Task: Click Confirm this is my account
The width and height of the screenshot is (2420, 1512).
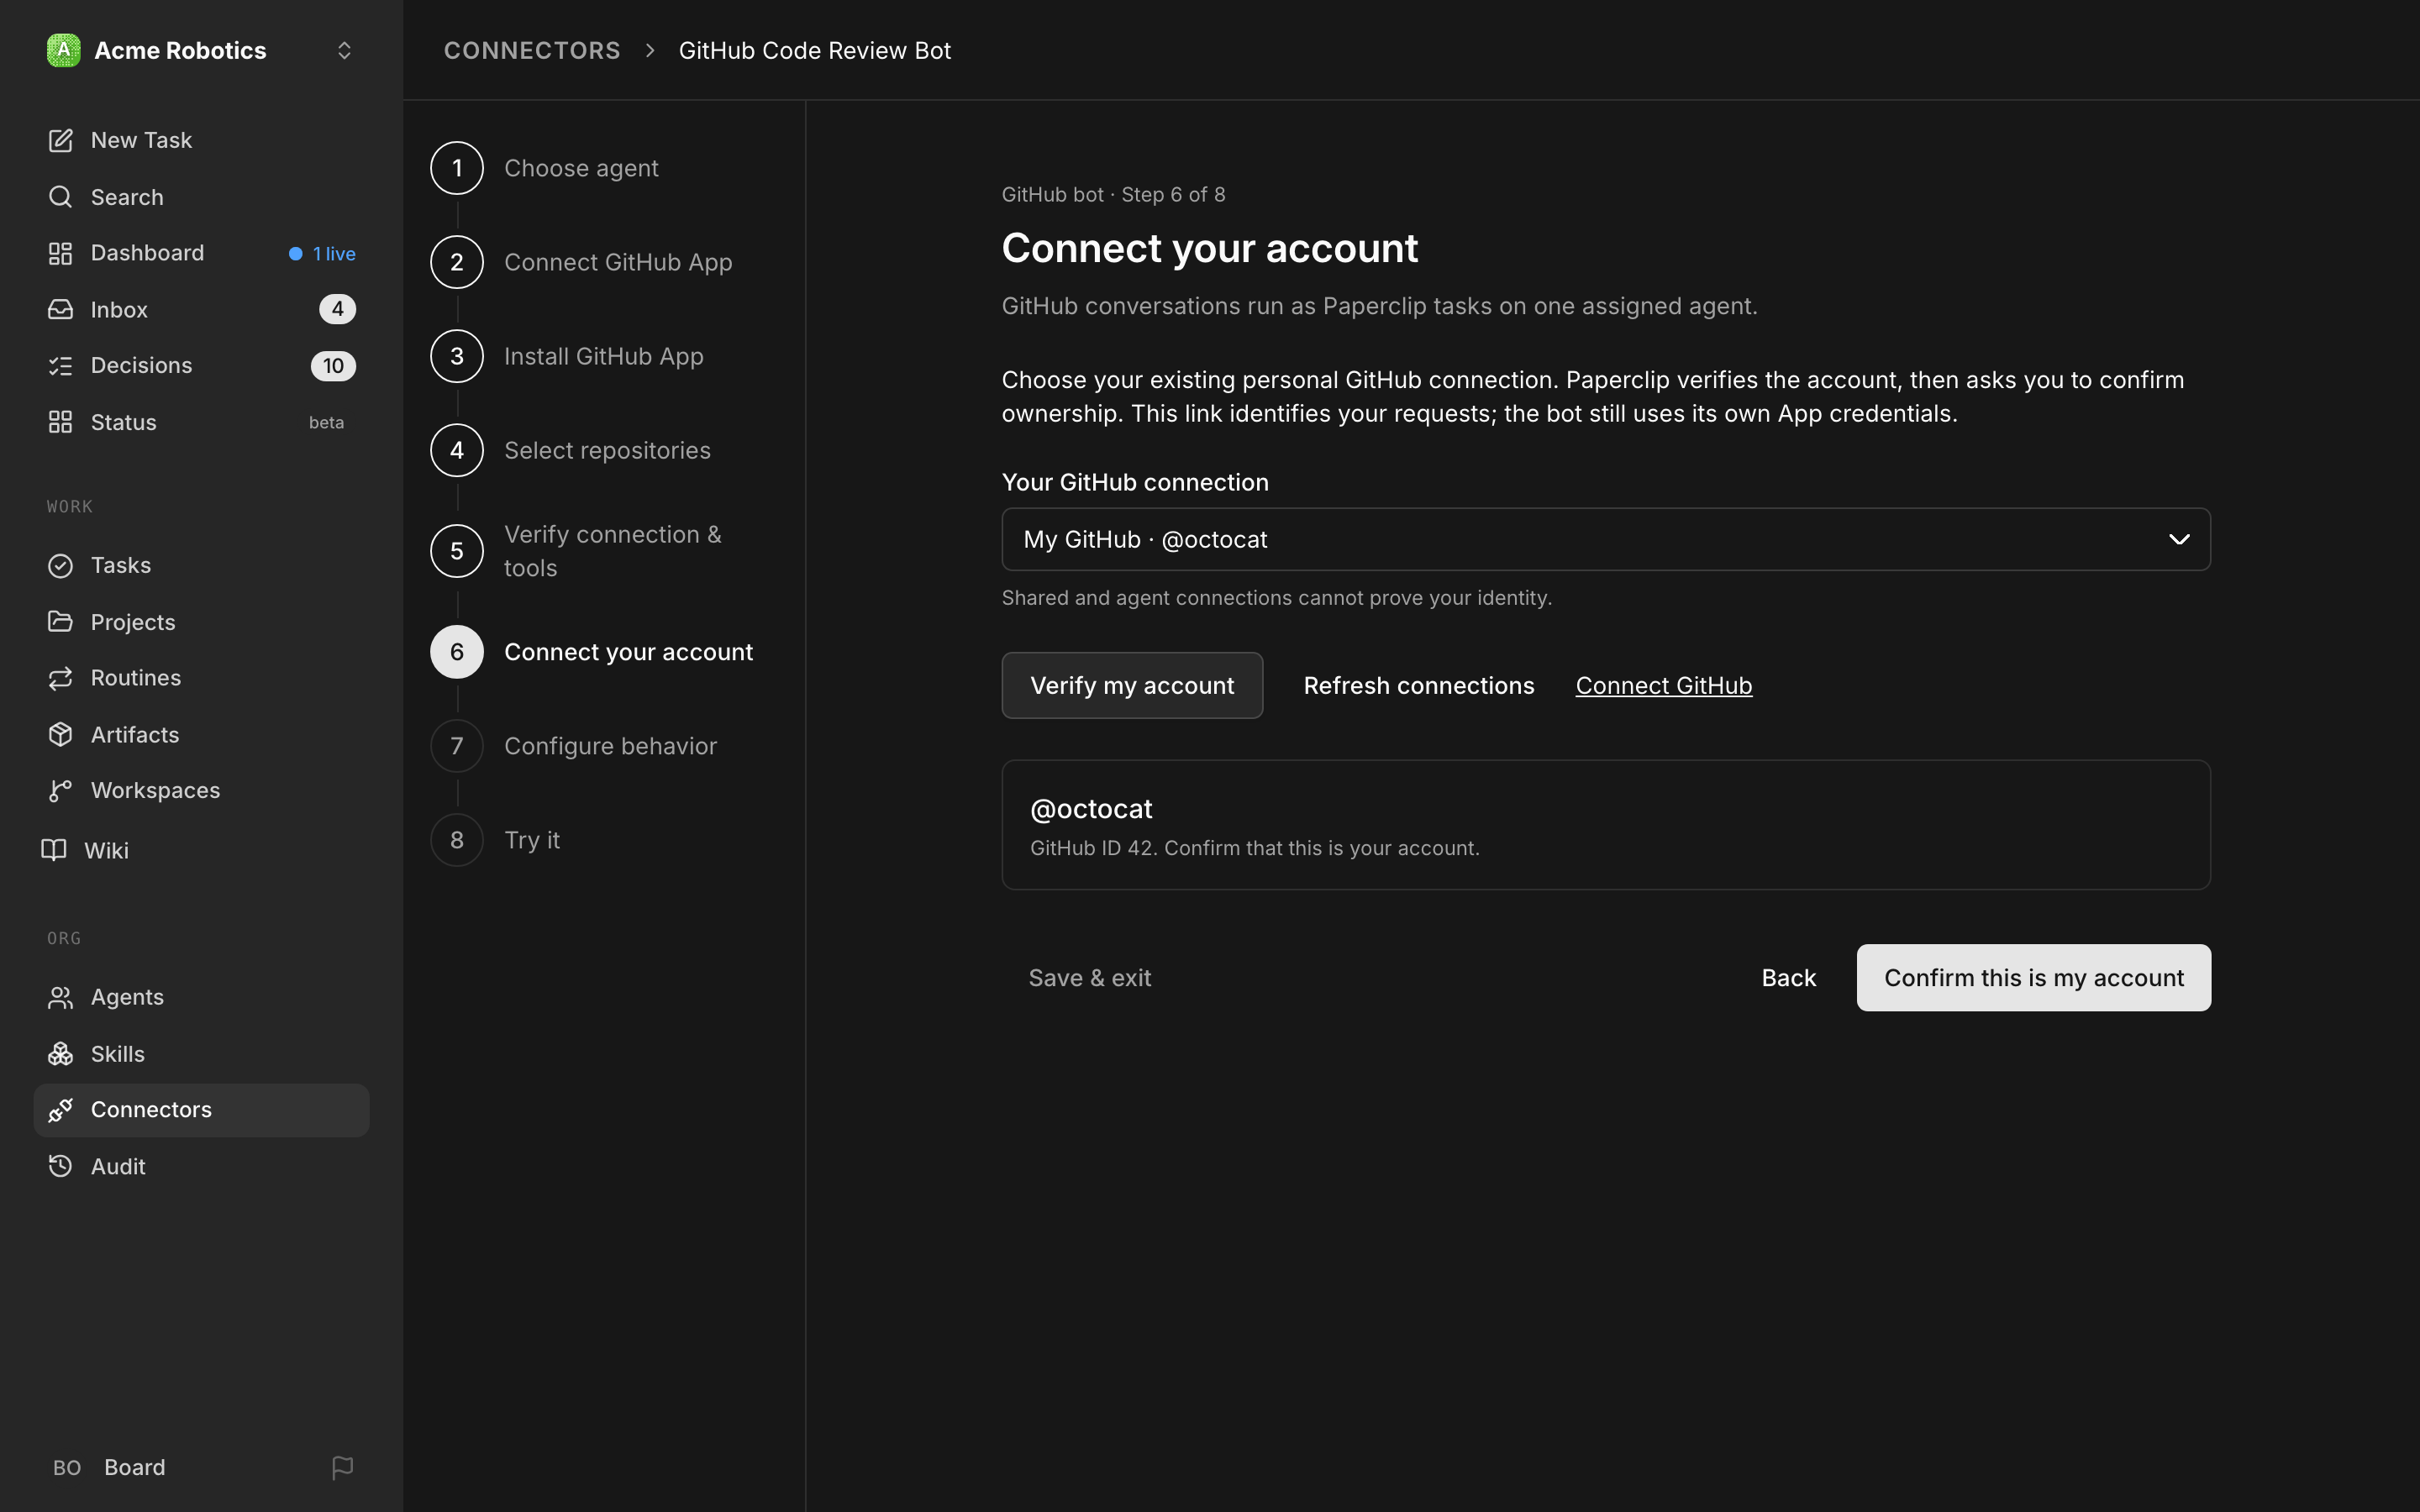Action: pos(2034,977)
